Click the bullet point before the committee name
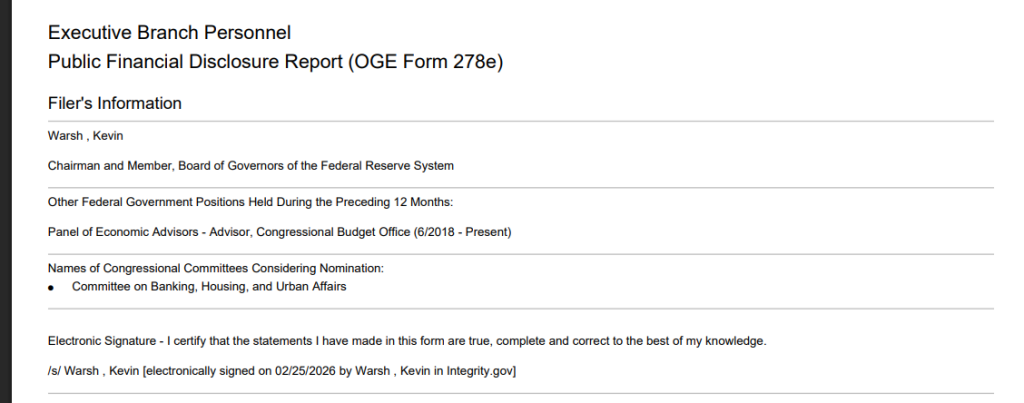Screen dimensions: 1024x403 [x=51, y=288]
